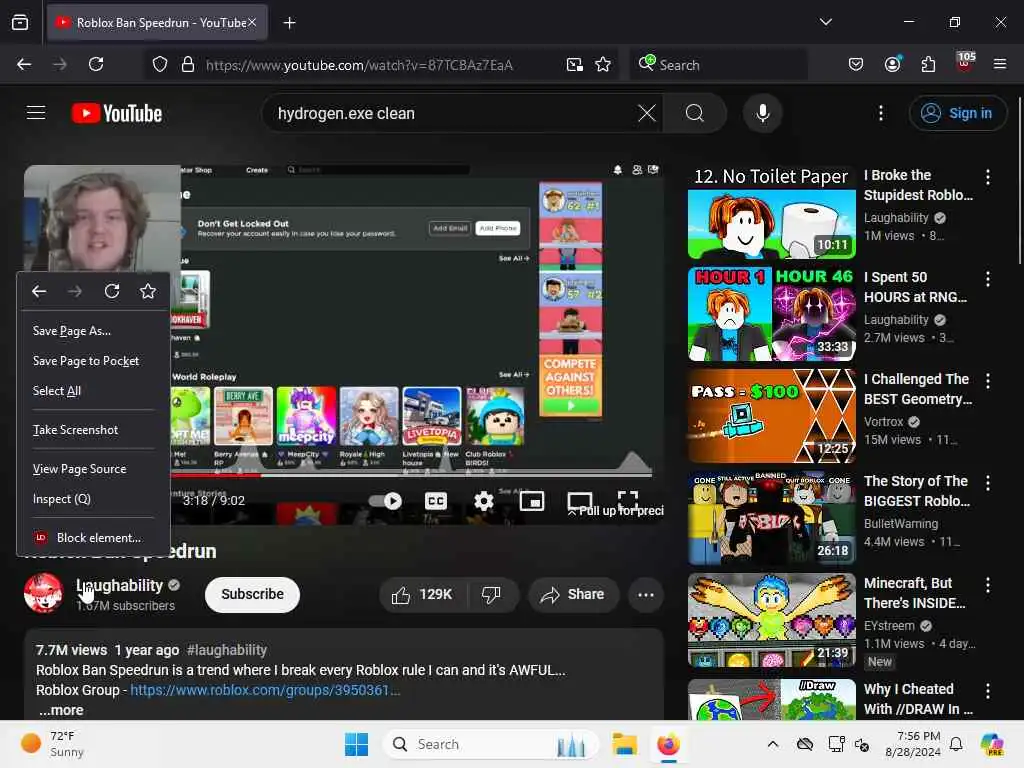Click Back arrow in context menu
This screenshot has width=1024, height=768.
pos(39,291)
